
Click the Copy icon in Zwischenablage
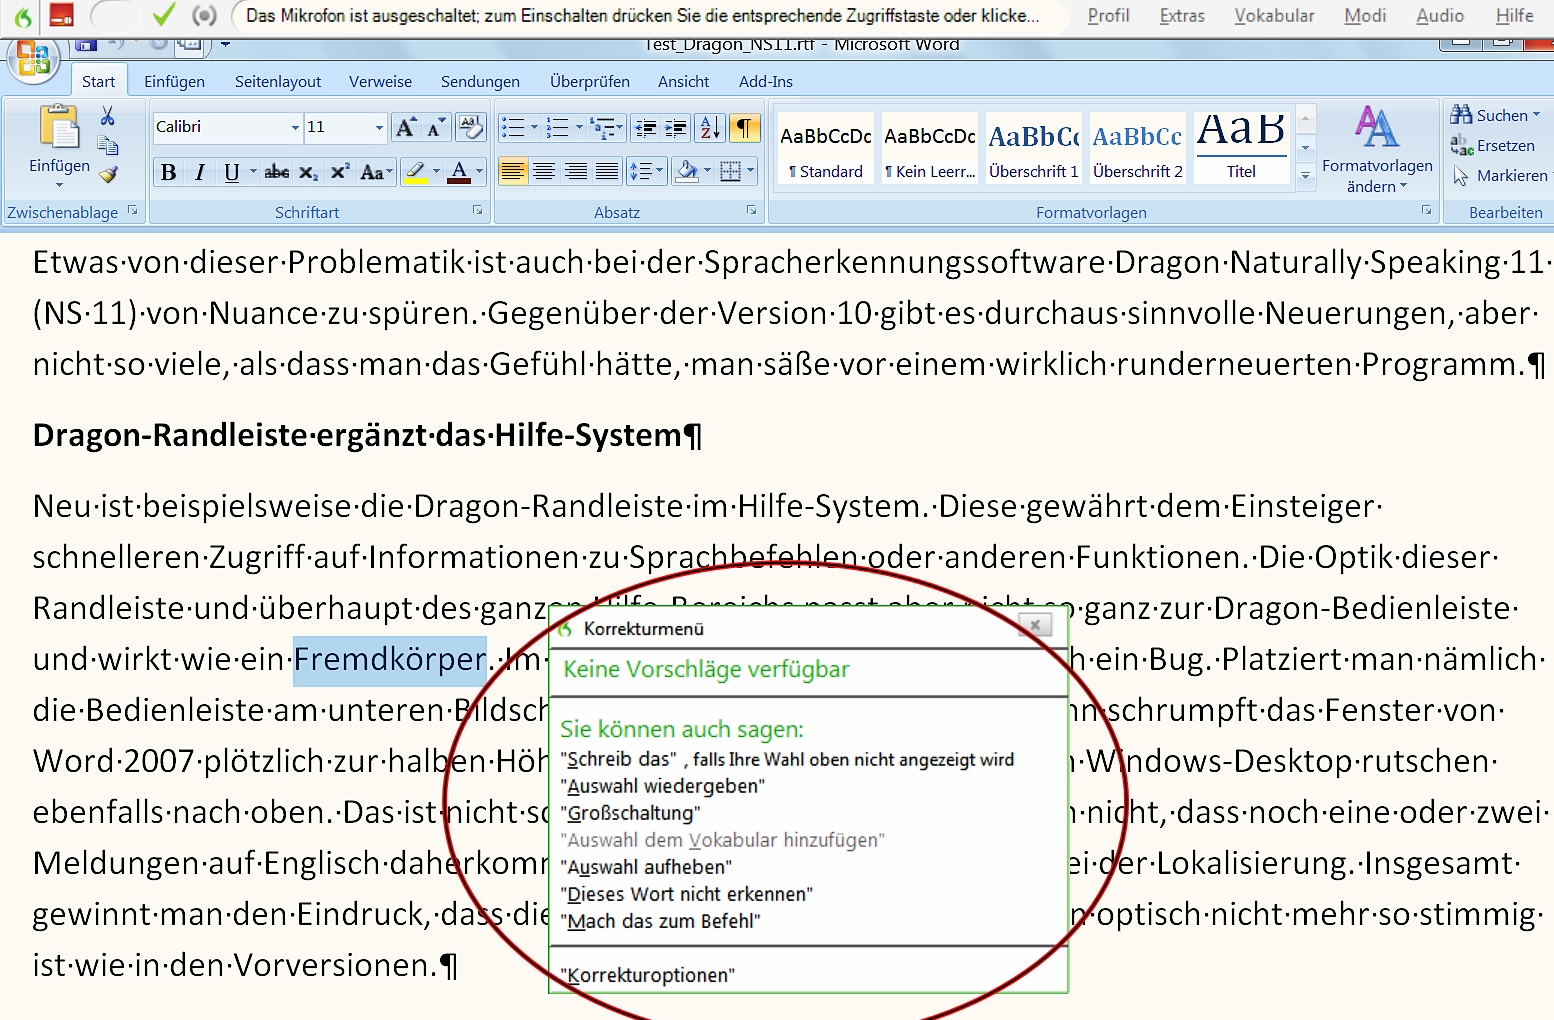[108, 146]
